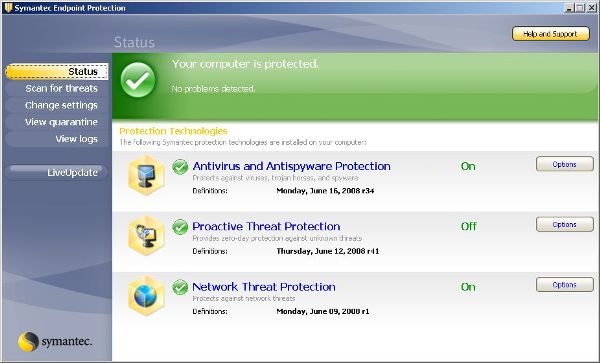The image size is (600, 363).
Task: Select Status in the sidebar
Action: tap(57, 72)
